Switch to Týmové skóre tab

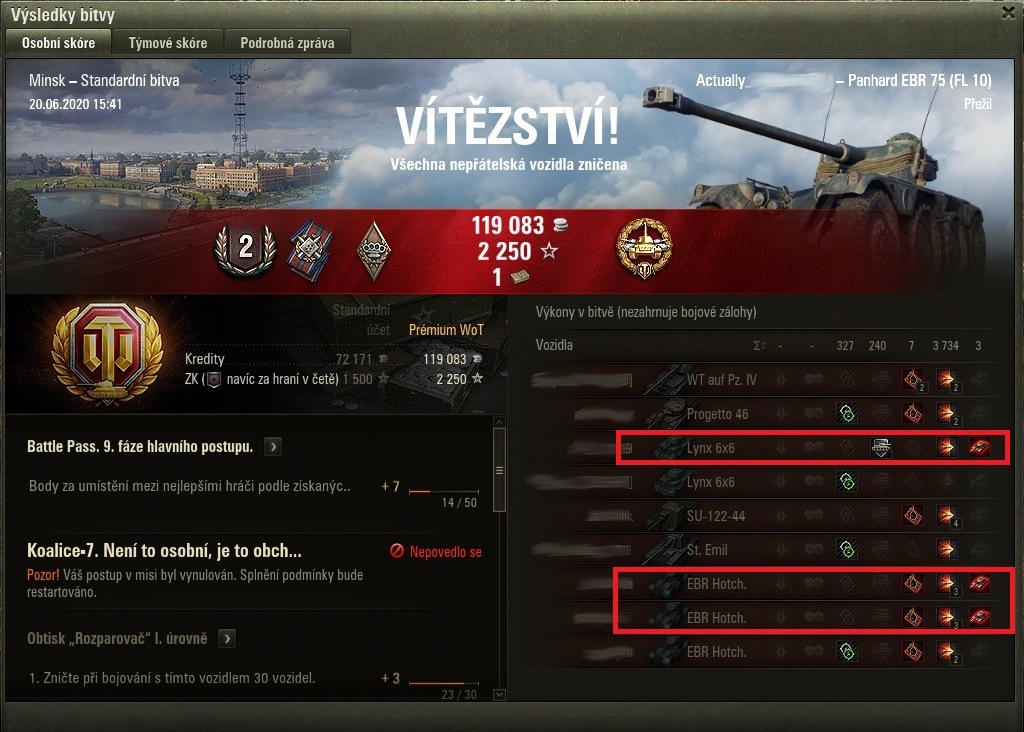[167, 43]
